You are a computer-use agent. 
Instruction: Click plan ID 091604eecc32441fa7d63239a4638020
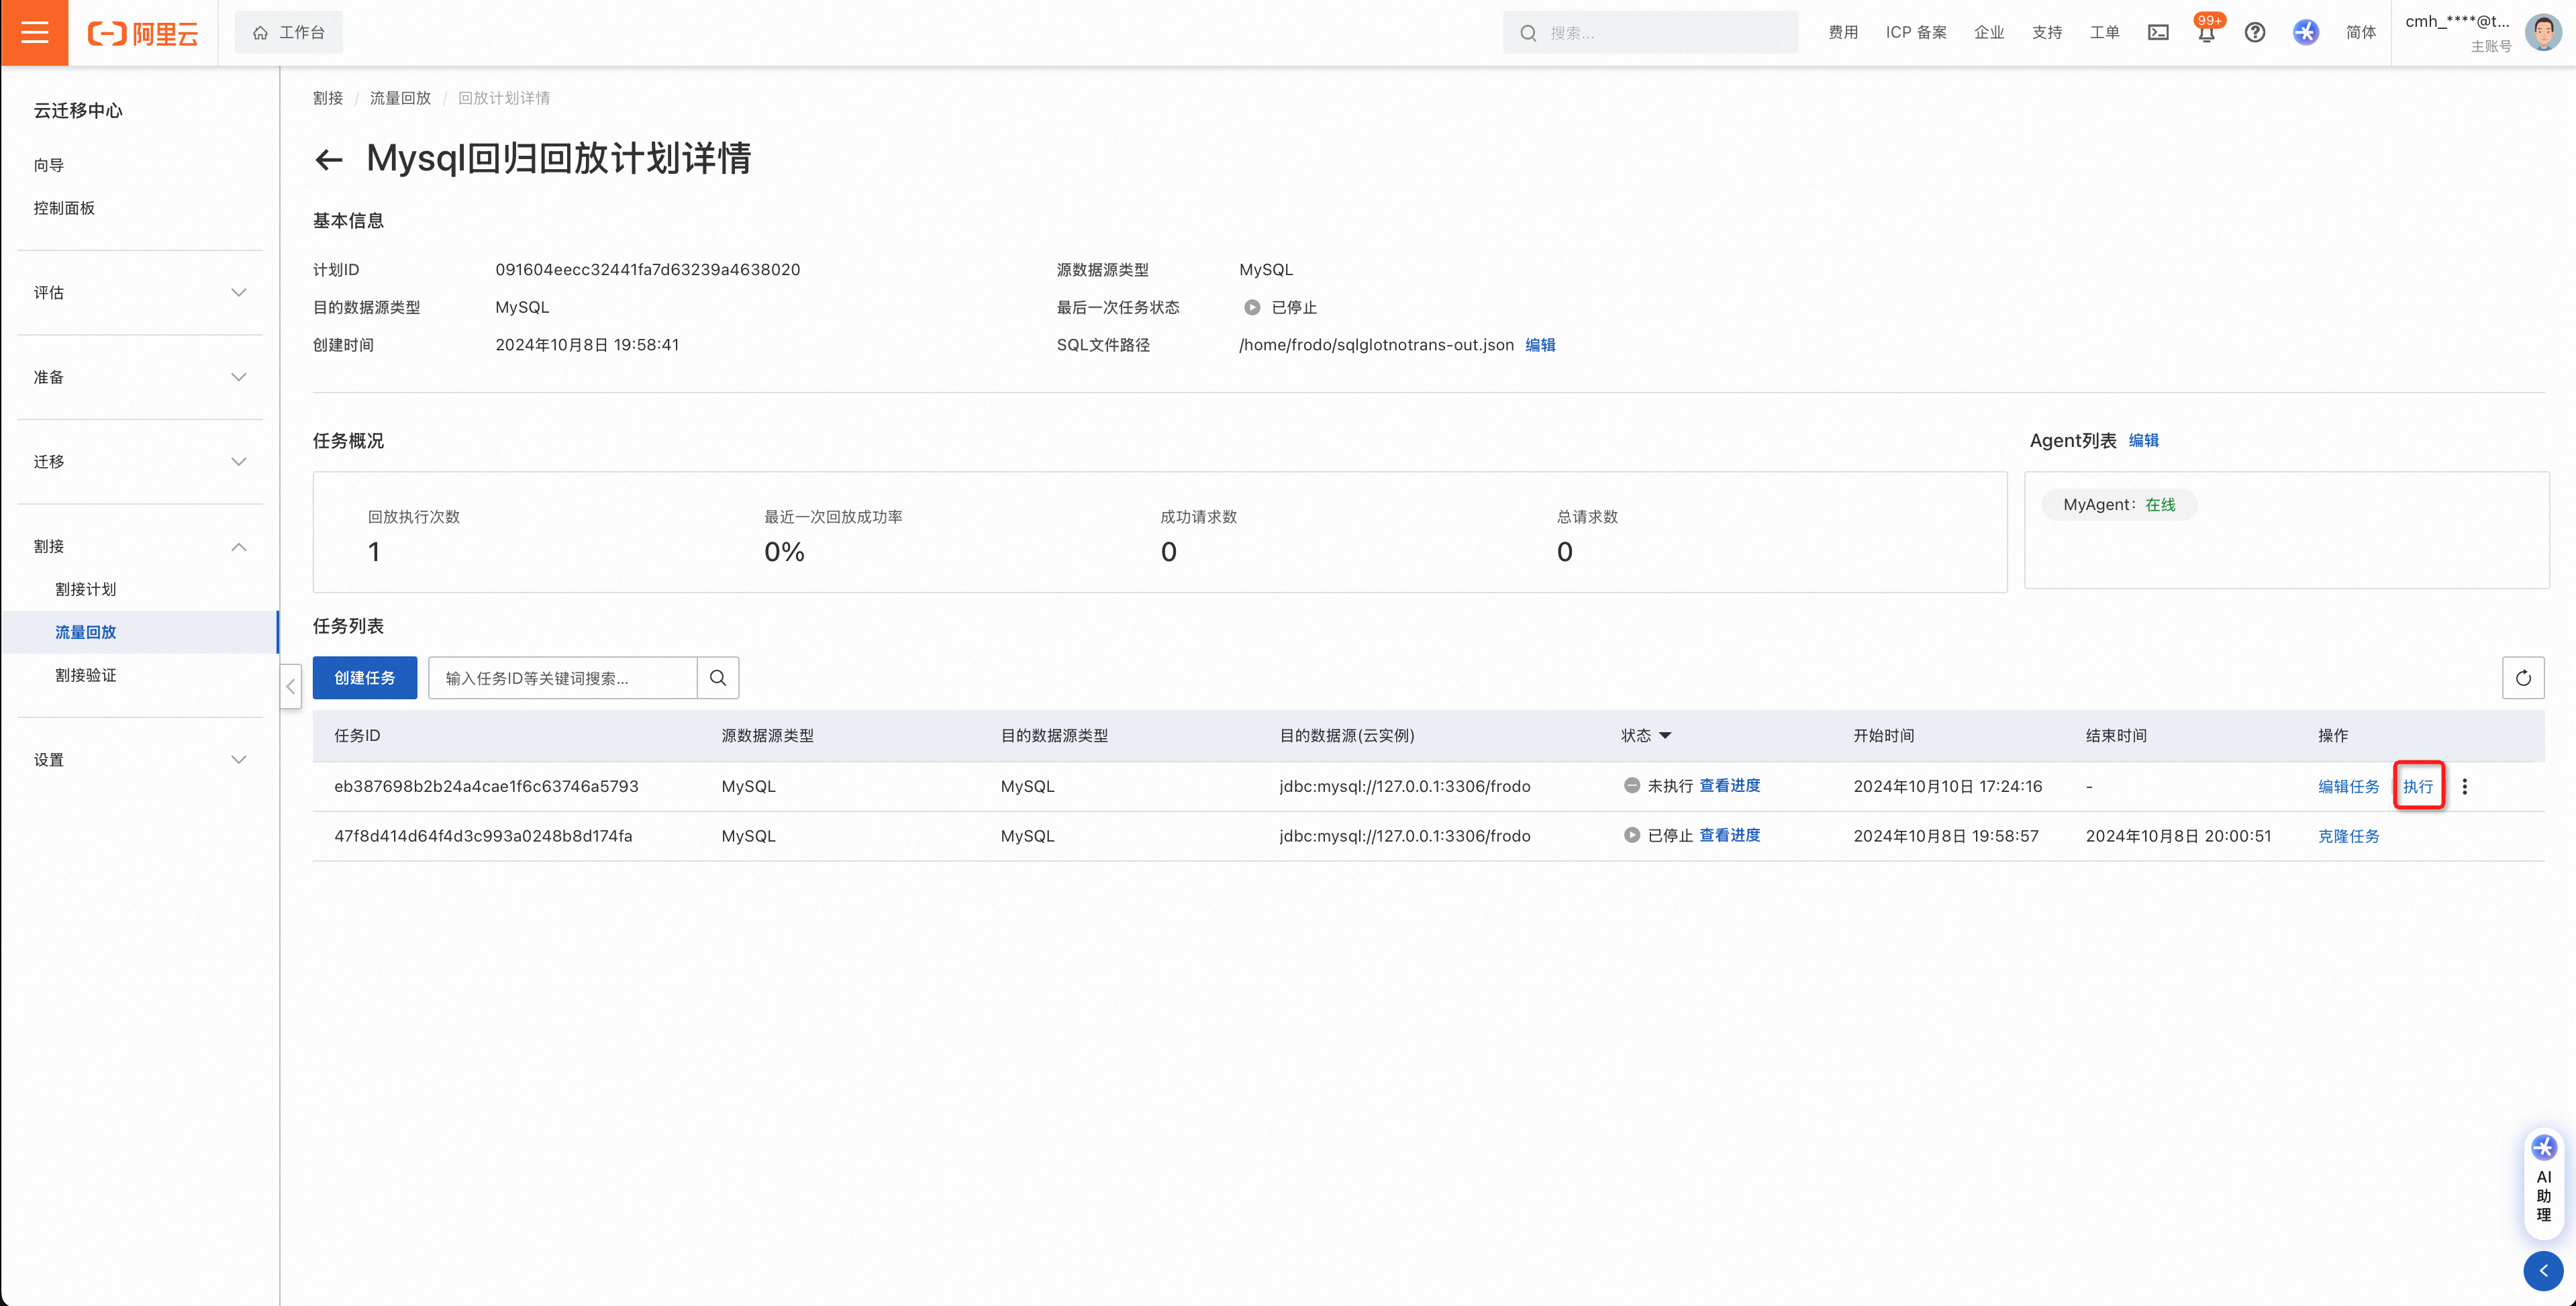pos(648,270)
